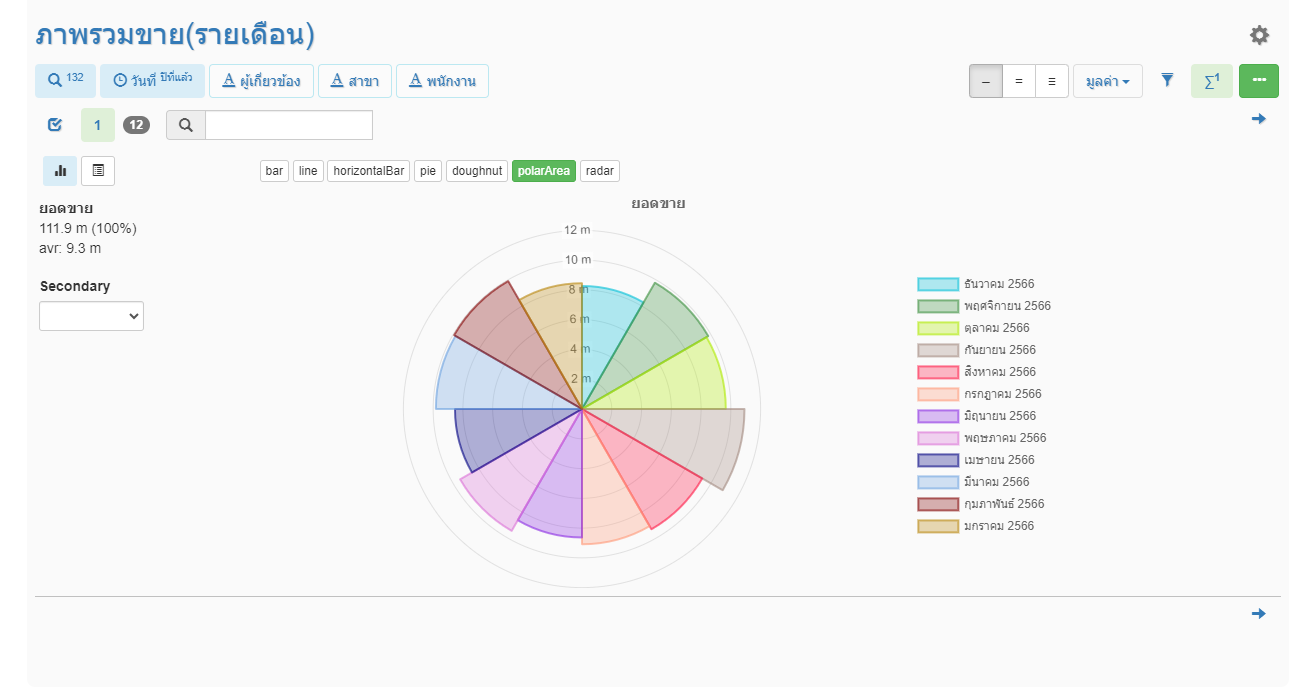
Task: Select the single-line density toggle
Action: [986, 81]
